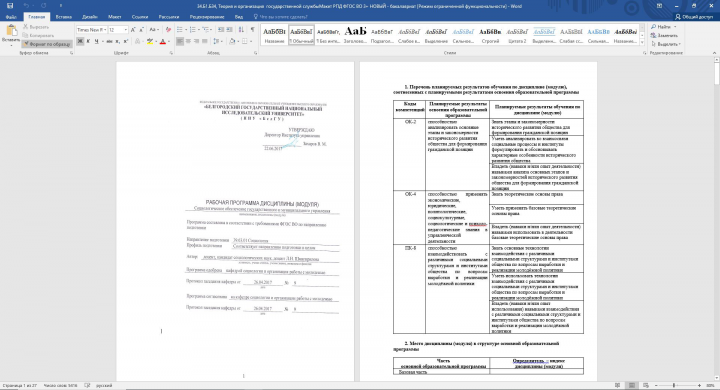Toggle superscript formatting
The image size is (720, 390).
126,41
